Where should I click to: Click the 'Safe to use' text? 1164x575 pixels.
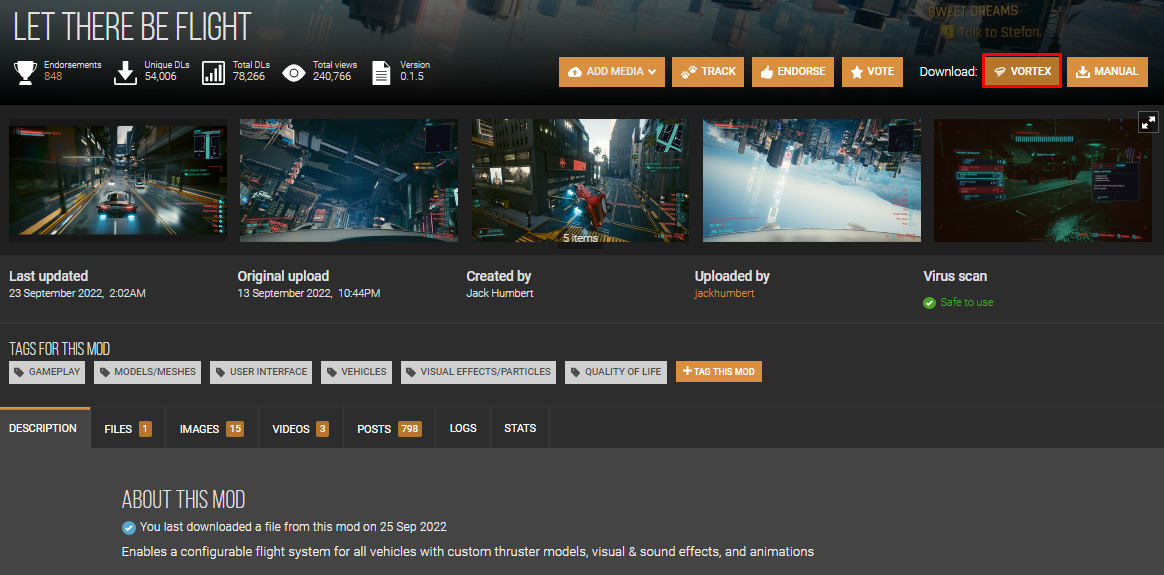(966, 303)
